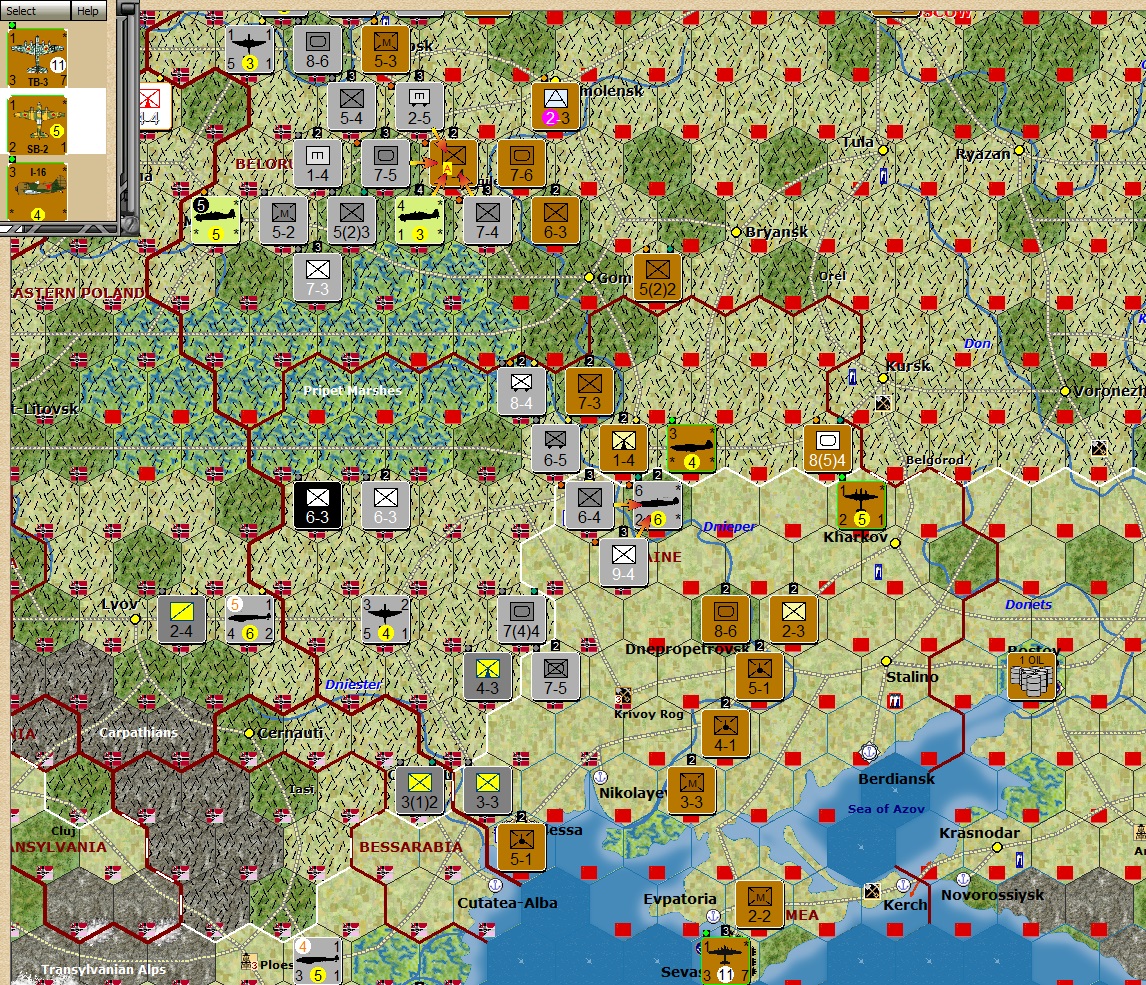Click the Cutatea-Alba port anchor icon
Viewport: 1146px width, 985px height.
(495, 885)
